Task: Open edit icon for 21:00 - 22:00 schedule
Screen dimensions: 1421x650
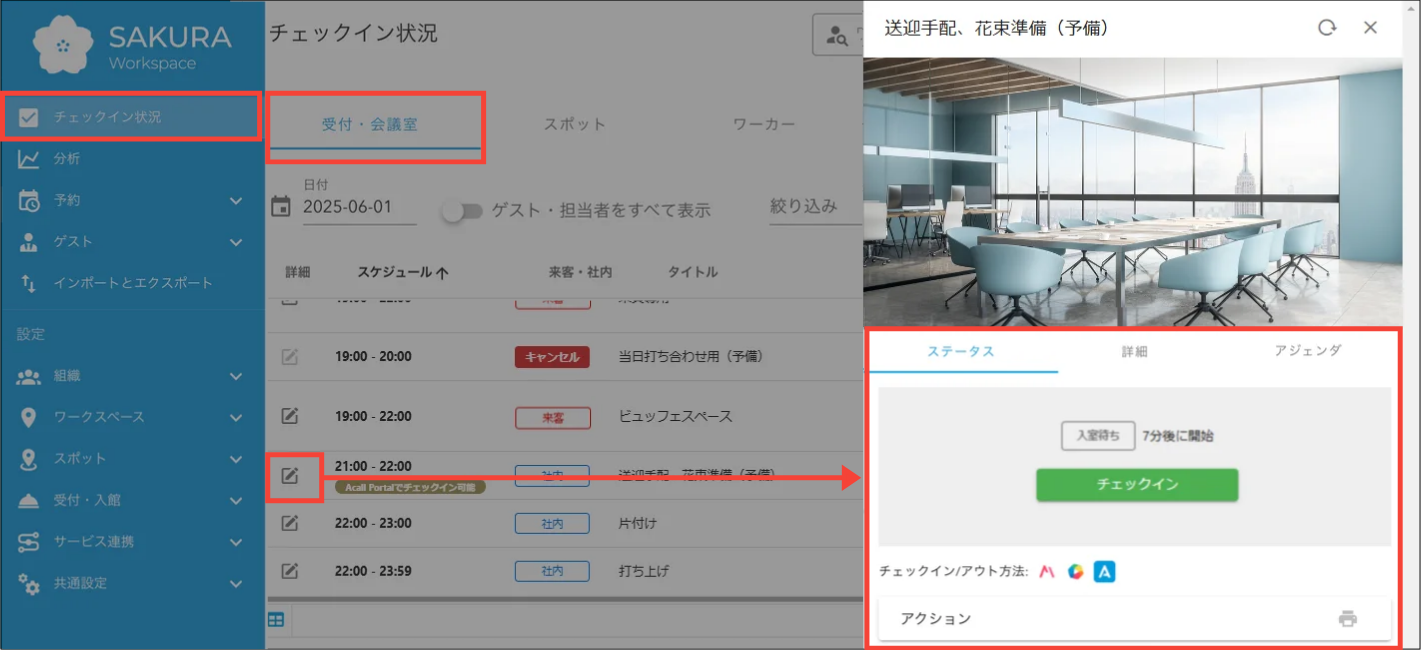Action: coord(290,476)
